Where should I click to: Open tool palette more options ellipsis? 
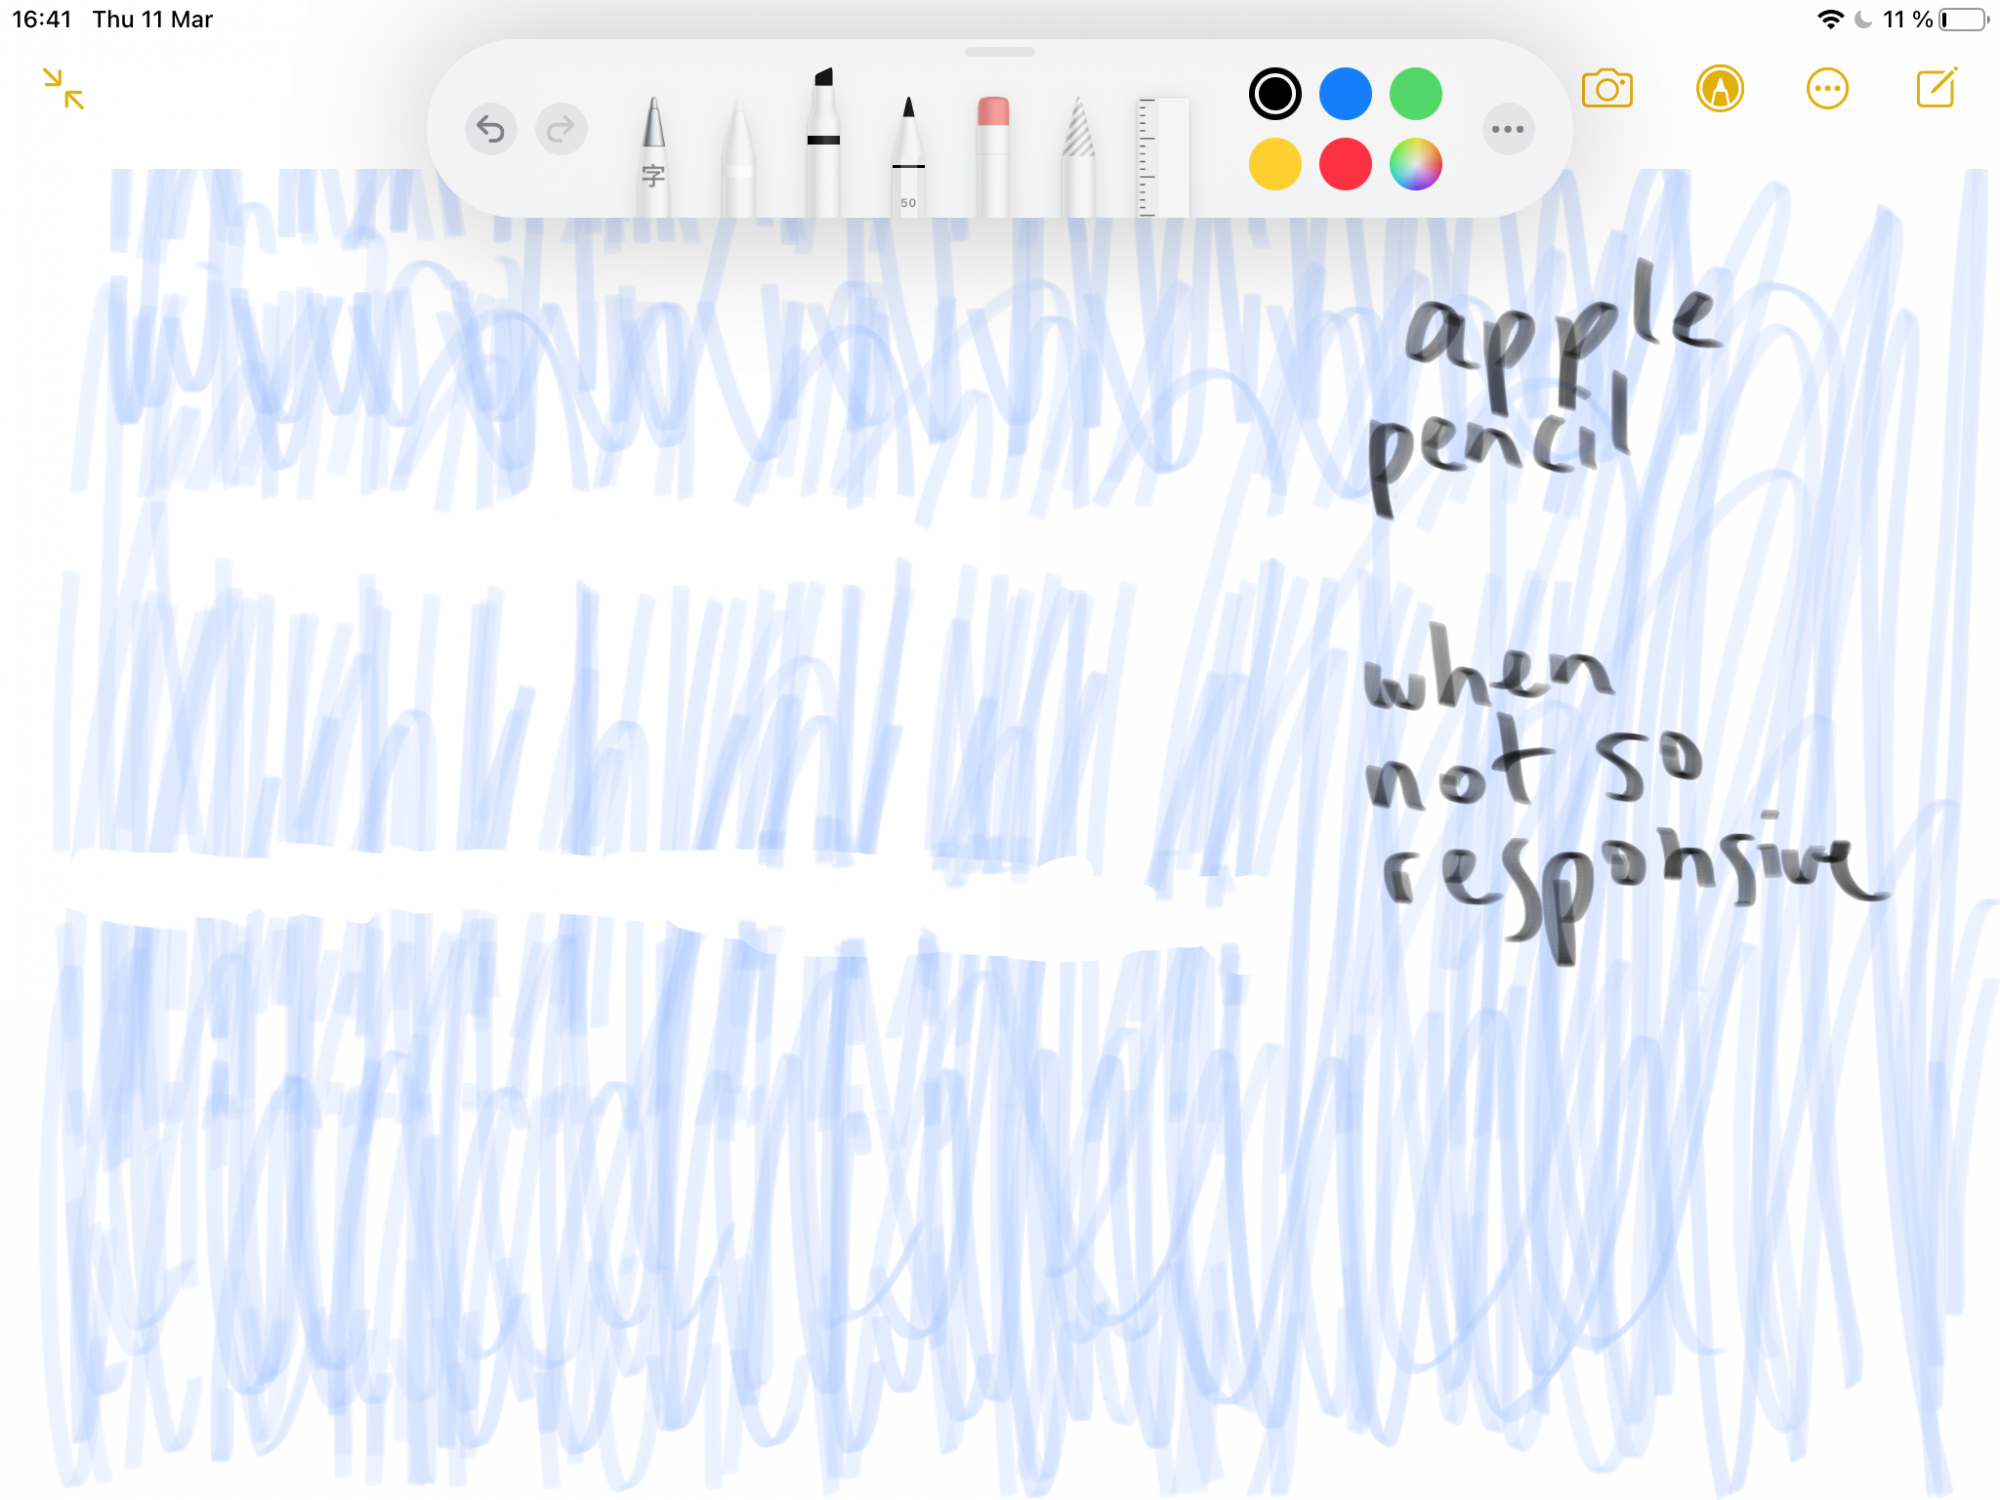1507,129
